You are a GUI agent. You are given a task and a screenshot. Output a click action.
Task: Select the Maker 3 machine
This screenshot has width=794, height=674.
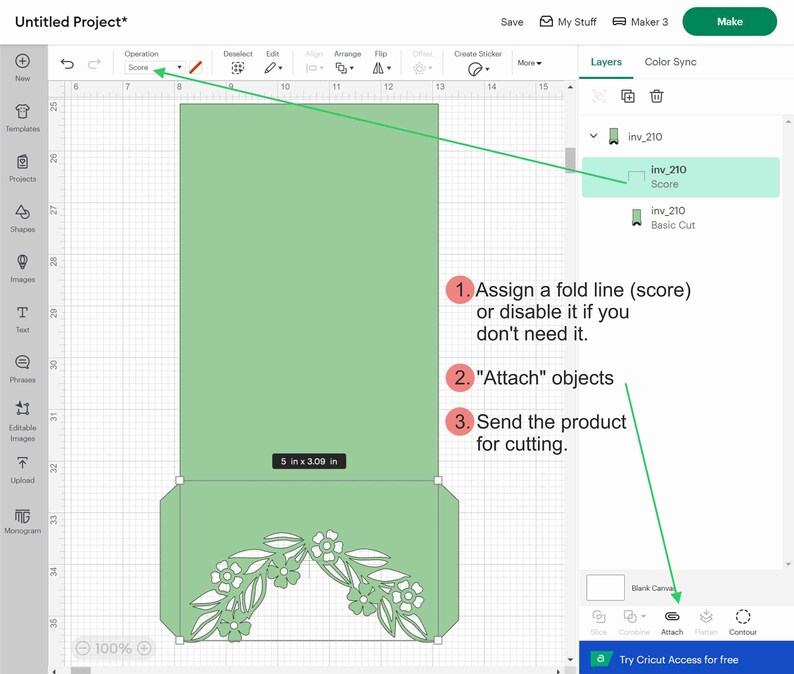pyautogui.click(x=640, y=22)
